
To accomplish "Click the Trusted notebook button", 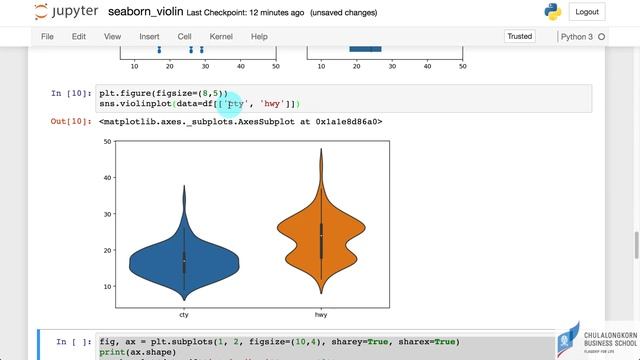I will pos(520,36).
